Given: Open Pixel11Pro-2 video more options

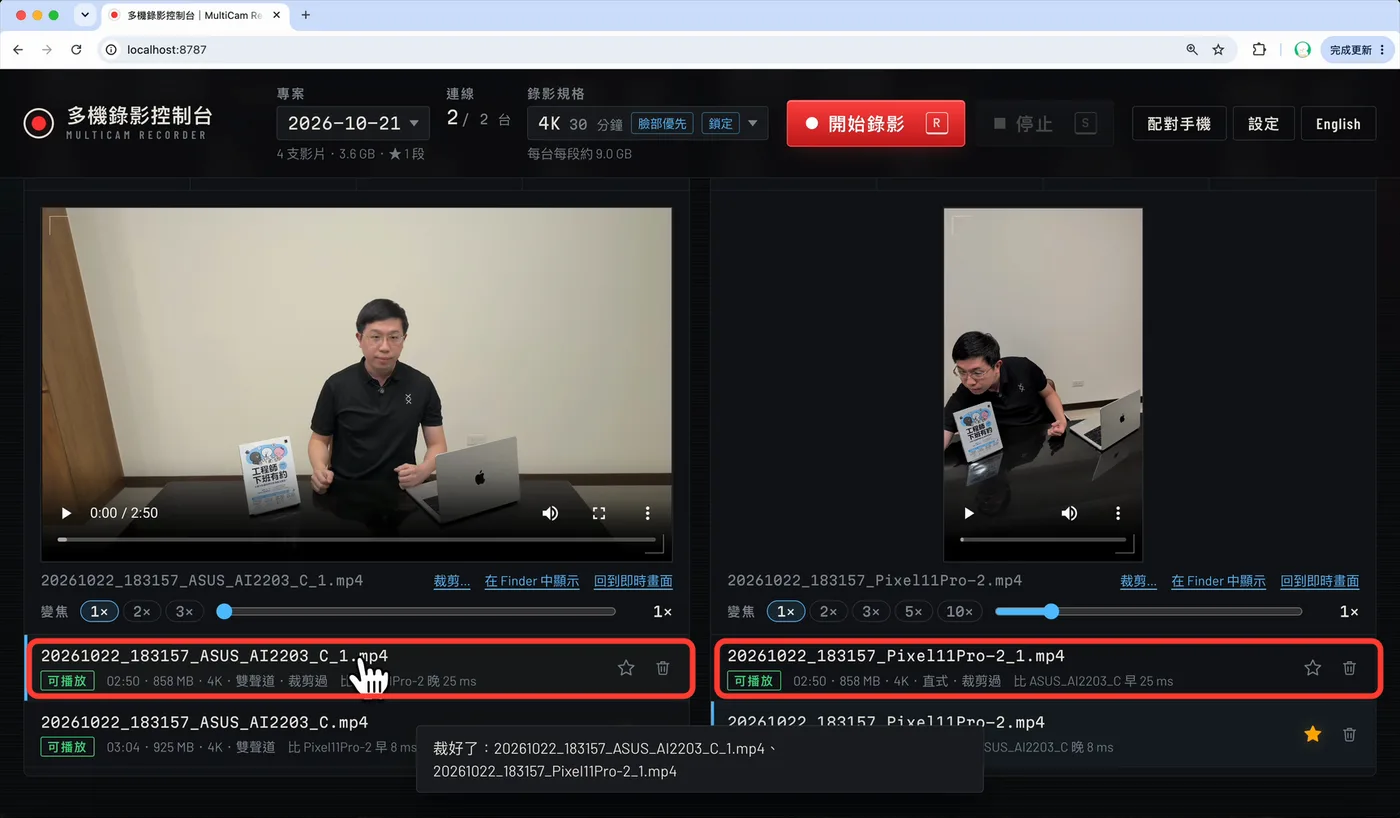Looking at the screenshot, I should point(1118,513).
